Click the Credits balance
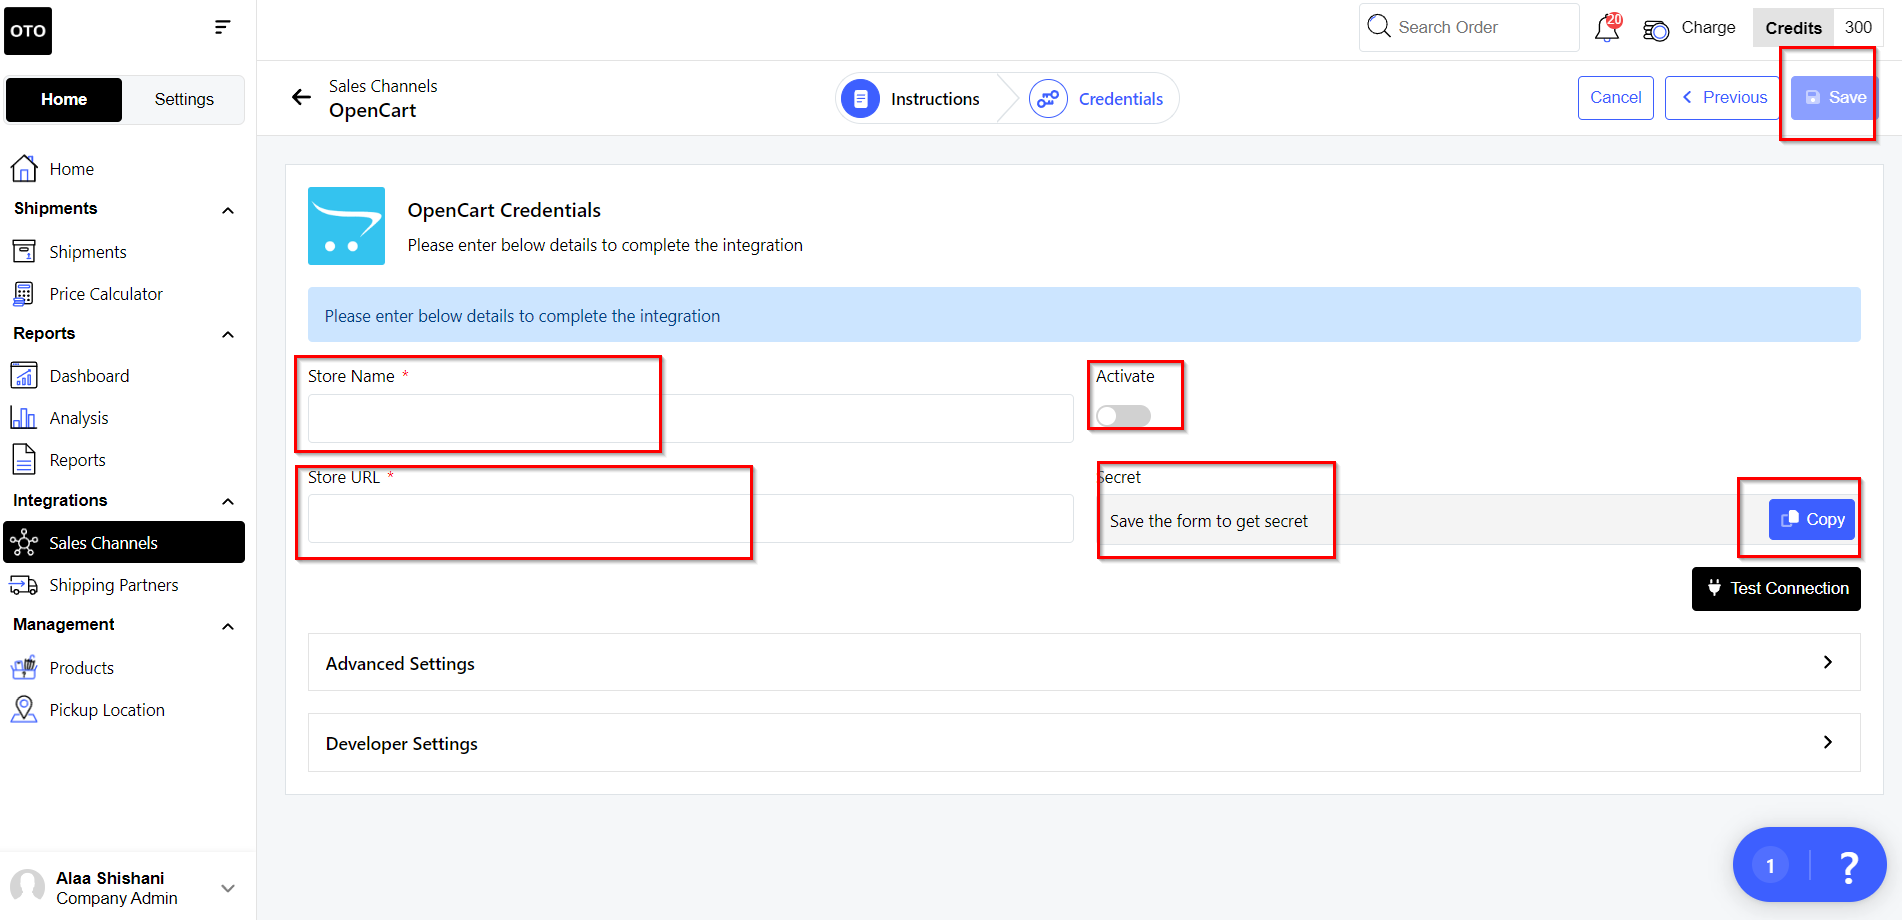 pos(1818,28)
